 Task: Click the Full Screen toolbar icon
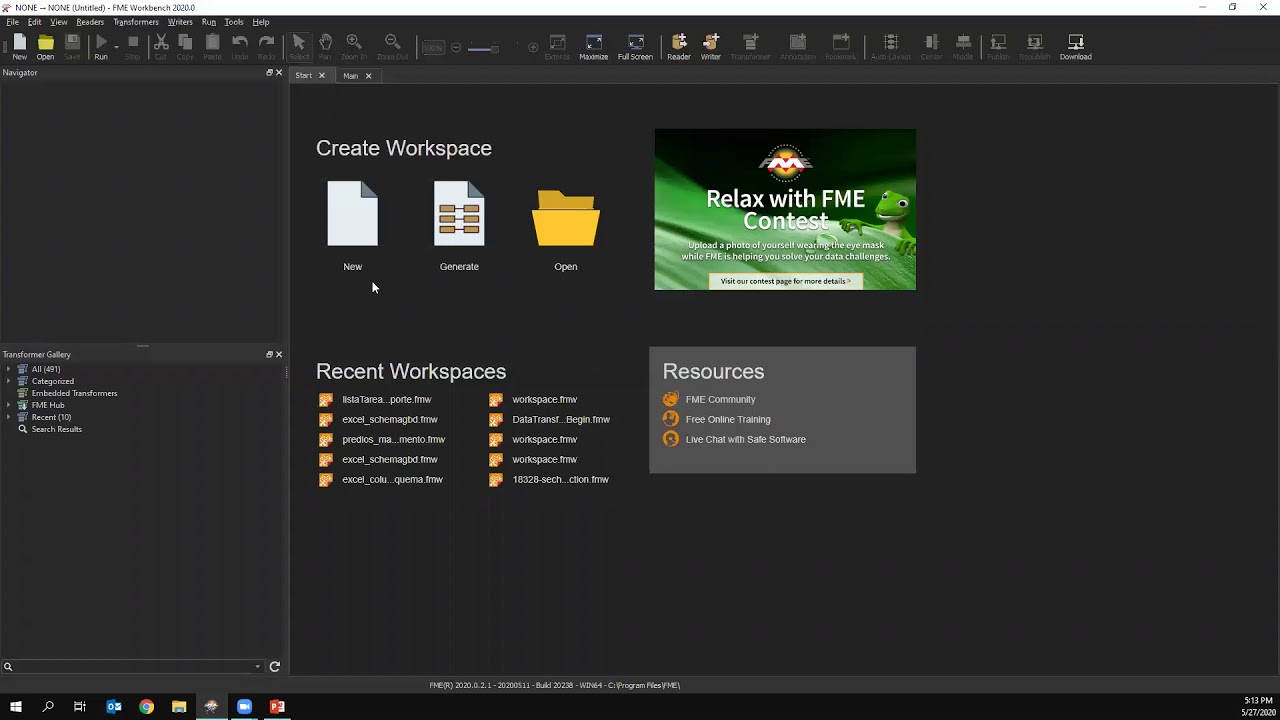[635, 46]
